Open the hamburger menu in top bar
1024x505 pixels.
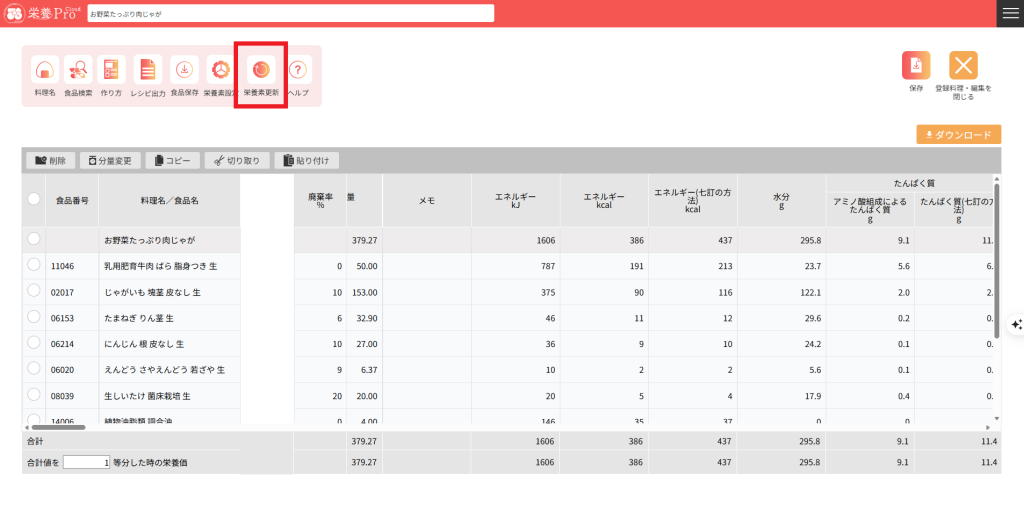[1010, 13]
